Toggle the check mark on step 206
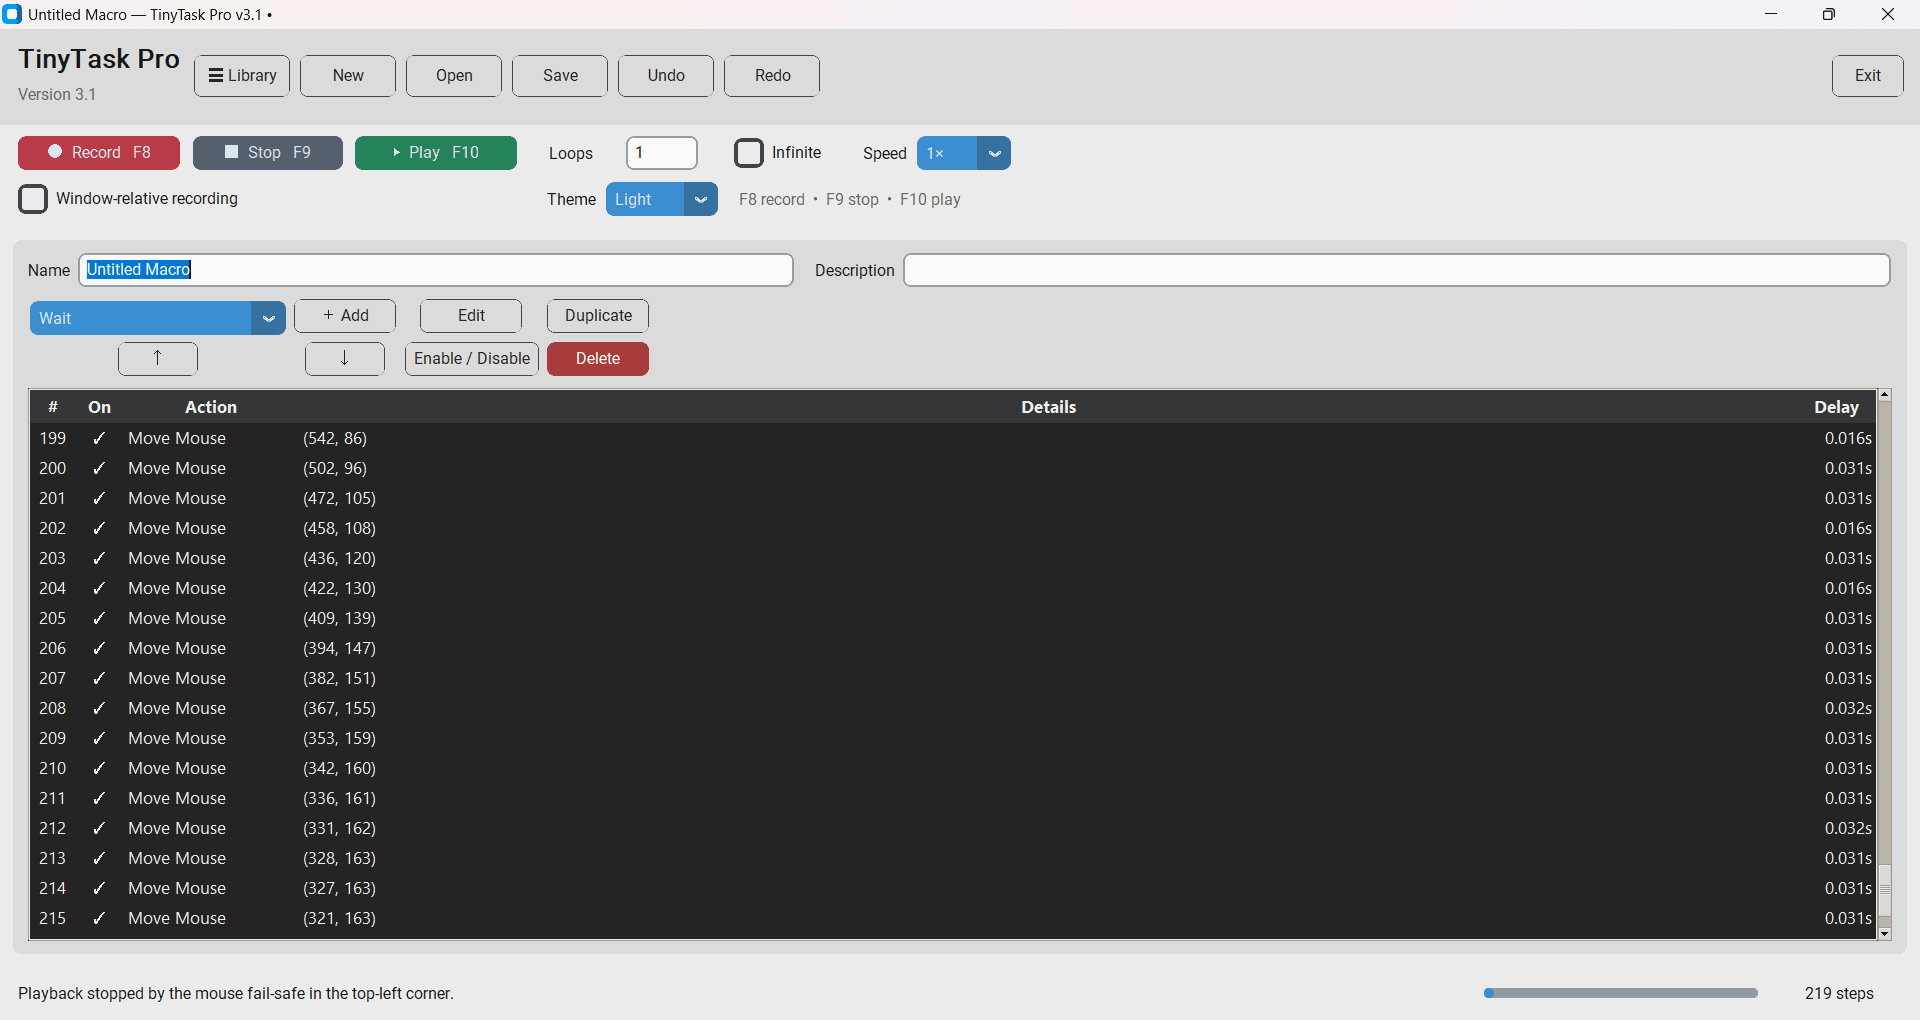1920x1020 pixels. click(99, 648)
